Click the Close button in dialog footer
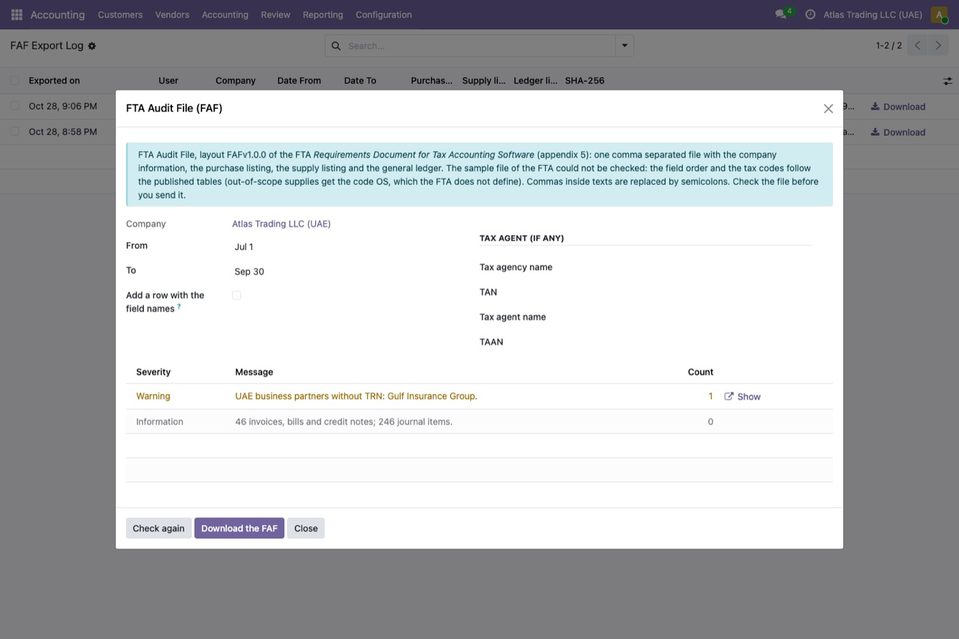Image resolution: width=959 pixels, height=639 pixels. point(306,528)
